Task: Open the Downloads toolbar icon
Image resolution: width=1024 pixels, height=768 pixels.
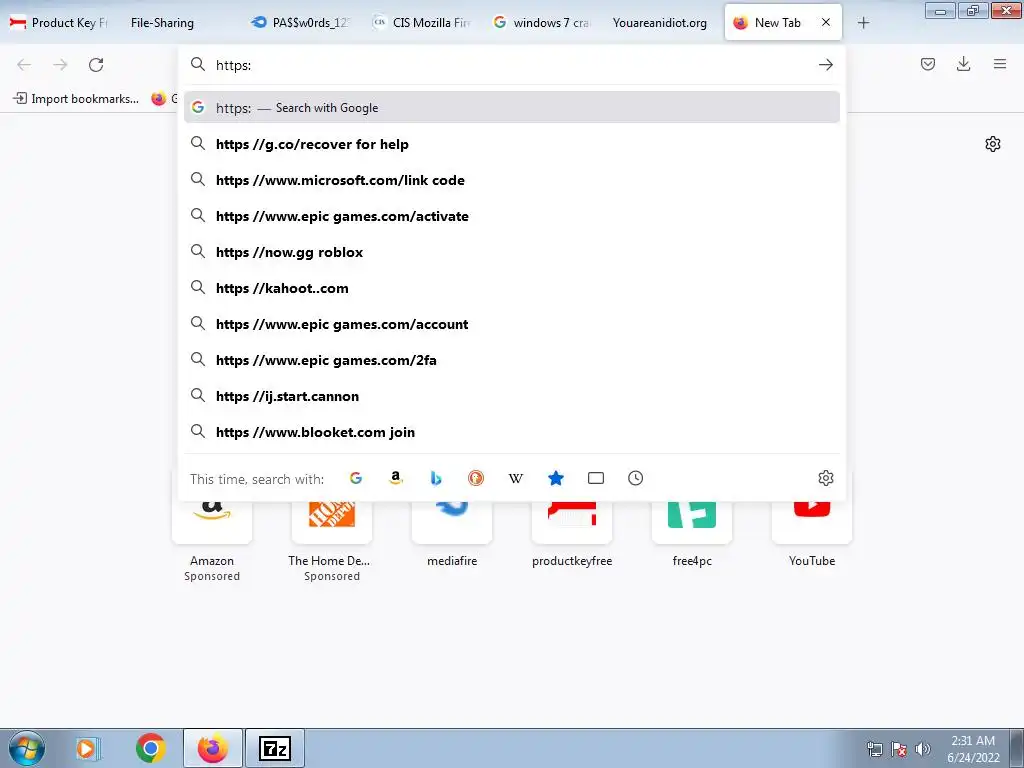Action: [x=963, y=64]
